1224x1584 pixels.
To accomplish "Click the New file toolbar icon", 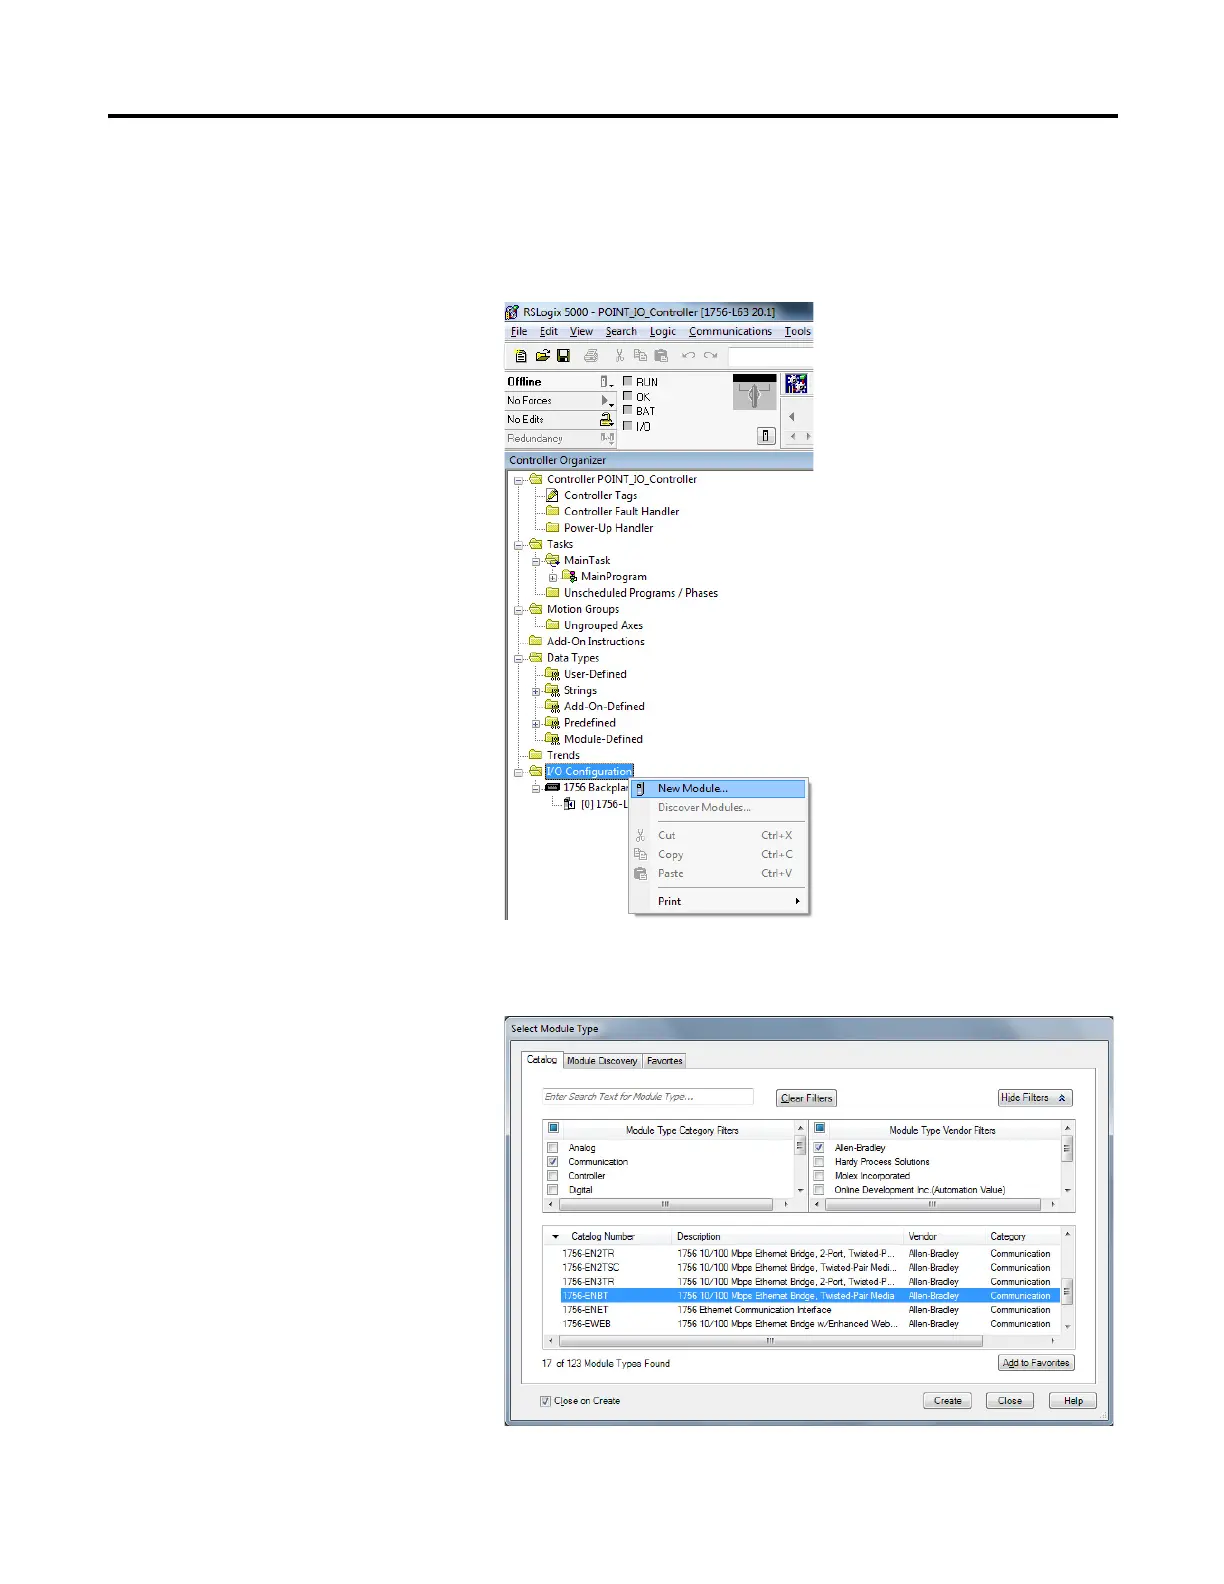I will tap(521, 355).
